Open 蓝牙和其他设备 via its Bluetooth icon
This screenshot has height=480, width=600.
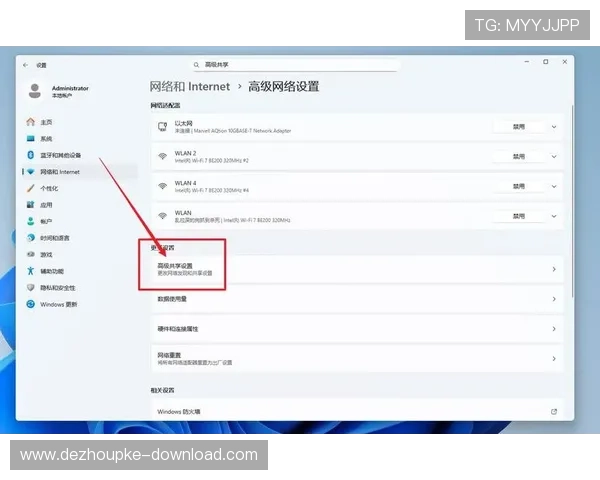[31, 155]
